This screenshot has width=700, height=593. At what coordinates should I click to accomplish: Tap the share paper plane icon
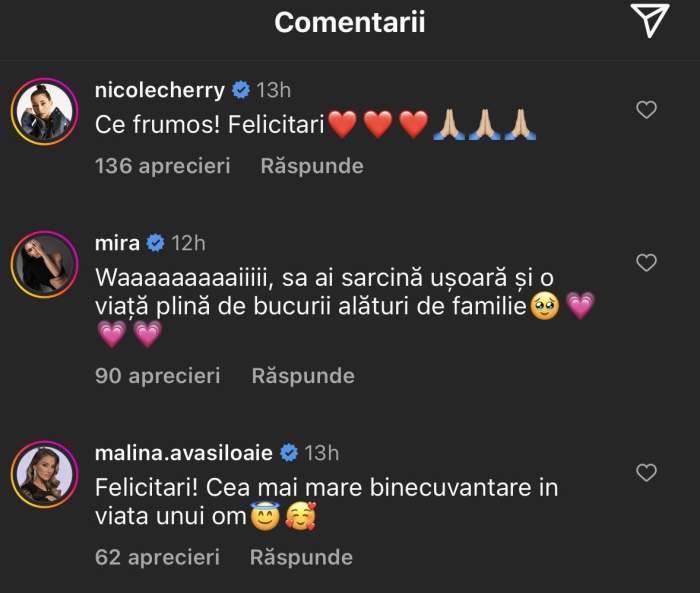(649, 20)
